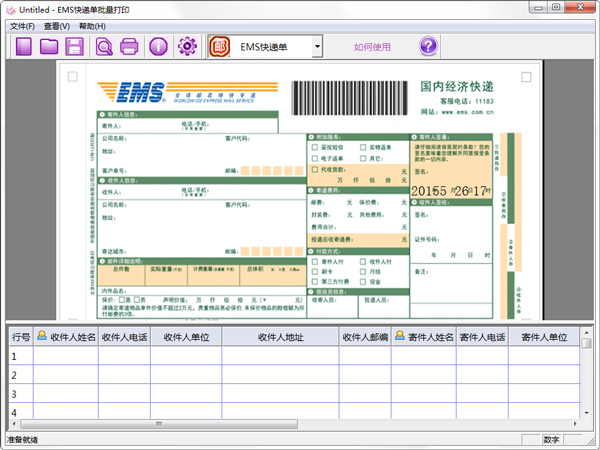The image size is (600, 450).
Task: Click the 收件人电话 column header
Action: pyautogui.click(x=125, y=337)
